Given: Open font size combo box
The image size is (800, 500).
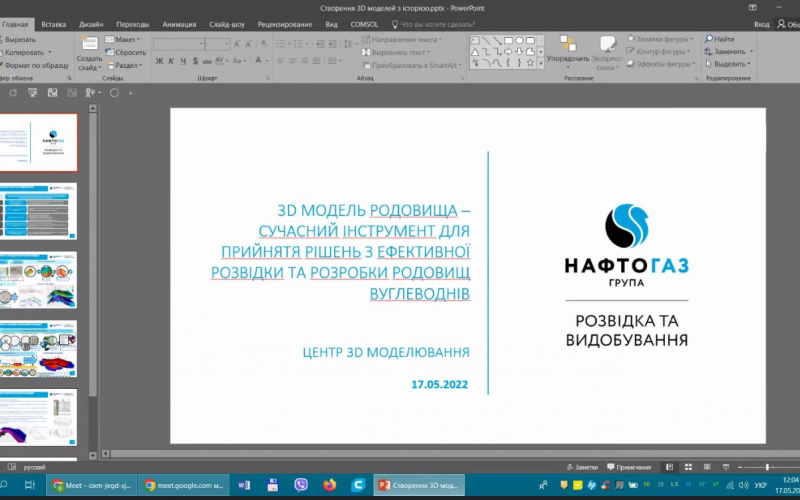Looking at the screenshot, I should (217, 44).
